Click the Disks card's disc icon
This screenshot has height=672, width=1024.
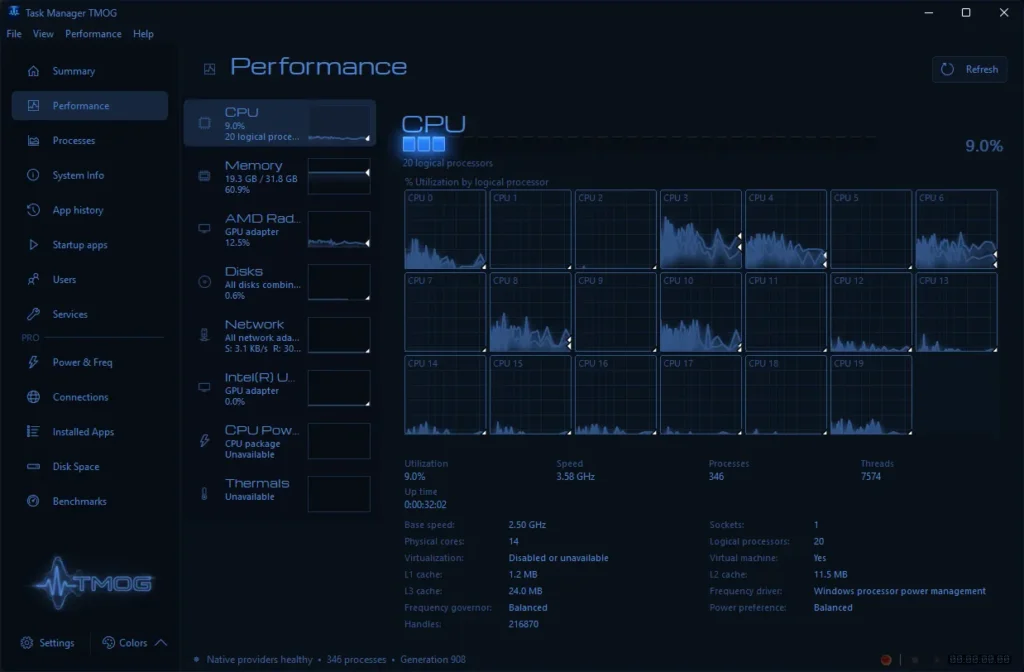click(x=204, y=282)
